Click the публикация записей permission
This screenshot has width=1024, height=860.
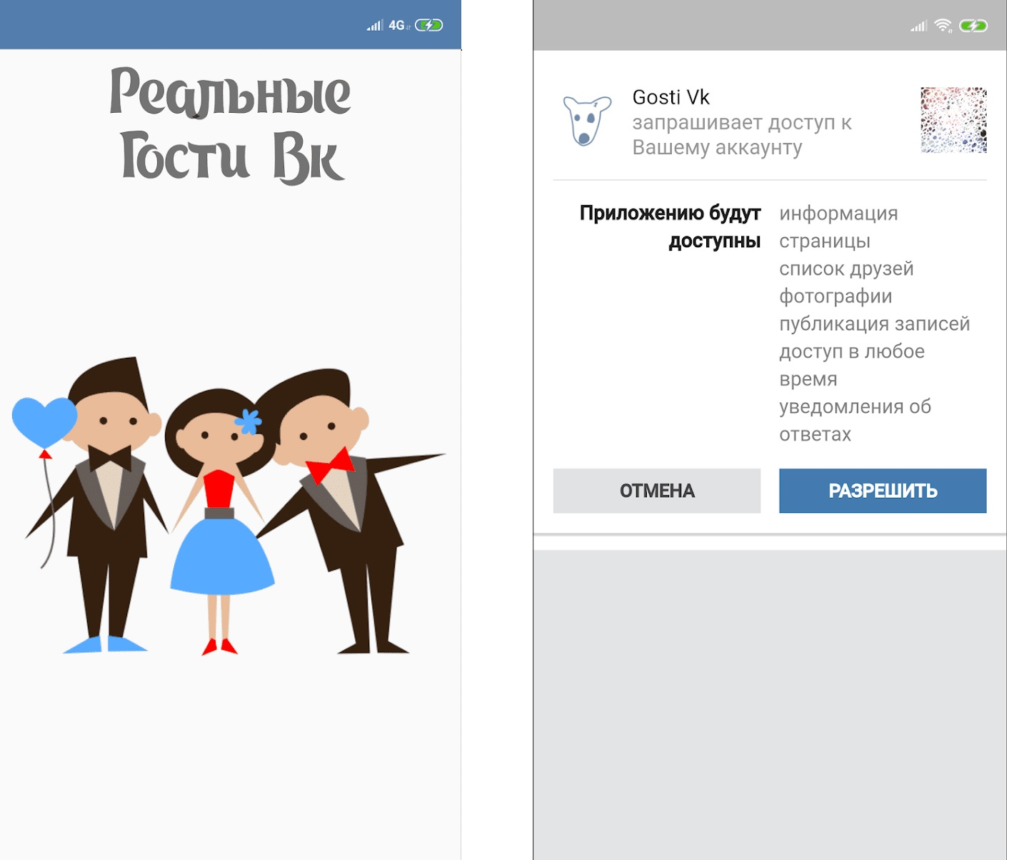click(x=874, y=324)
